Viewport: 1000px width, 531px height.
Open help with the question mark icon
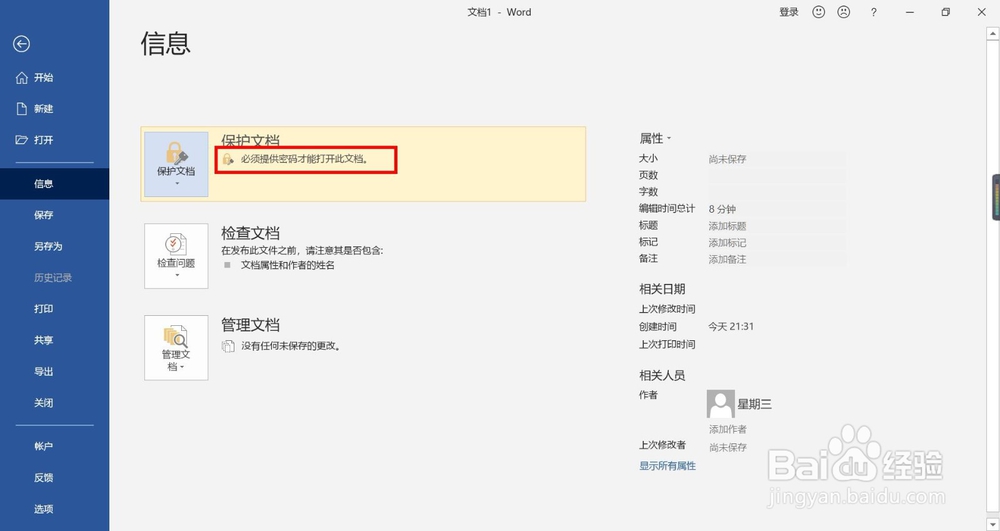[x=873, y=12]
